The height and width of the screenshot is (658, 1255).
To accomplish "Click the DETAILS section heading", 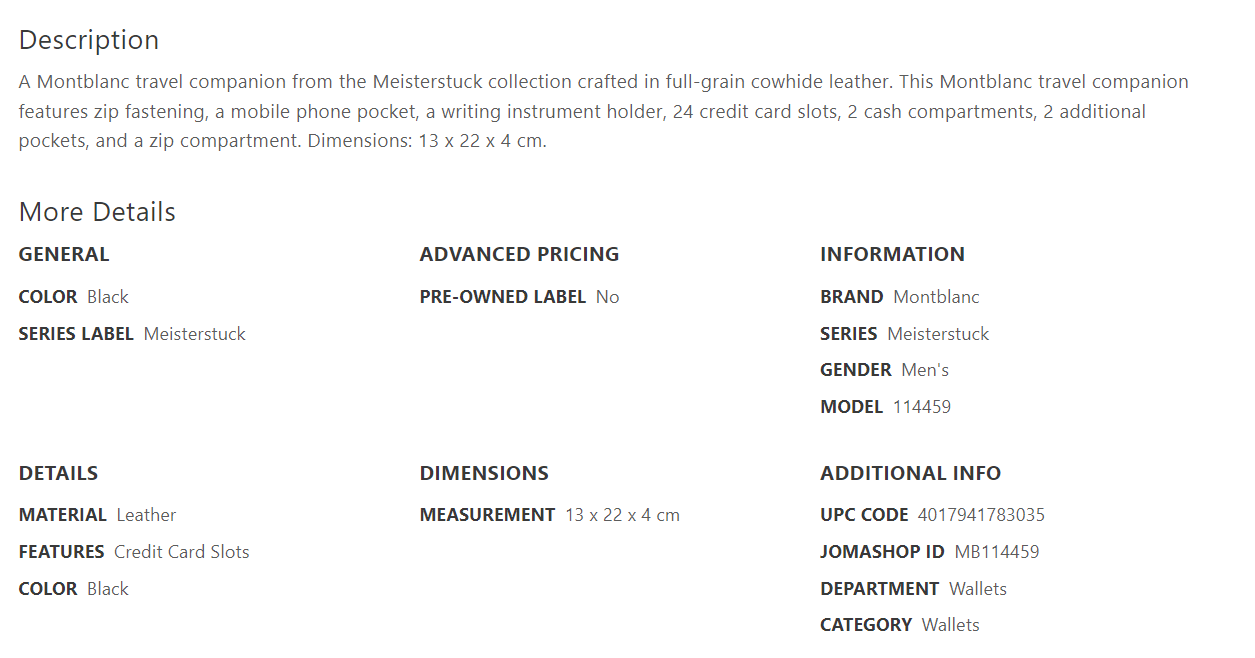I will click(58, 473).
